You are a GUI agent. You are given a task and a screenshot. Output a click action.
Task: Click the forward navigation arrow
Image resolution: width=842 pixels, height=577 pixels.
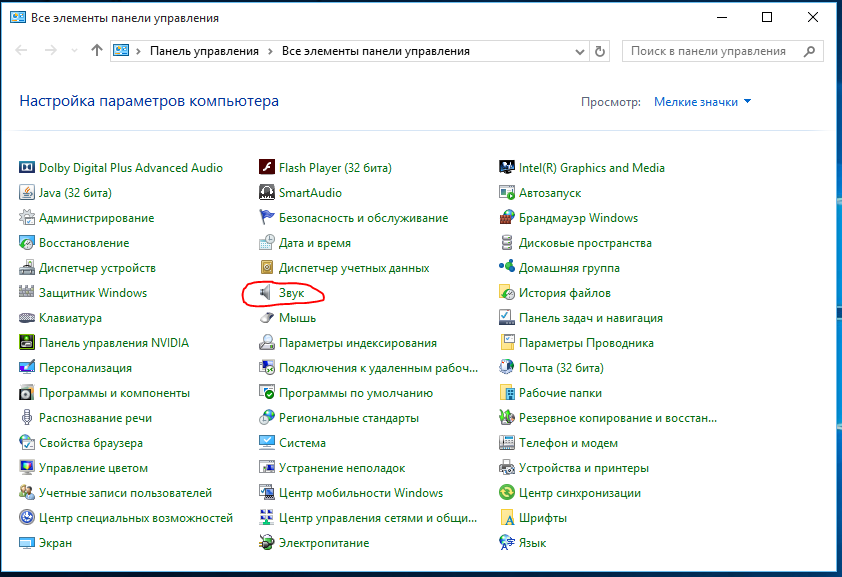coord(50,50)
